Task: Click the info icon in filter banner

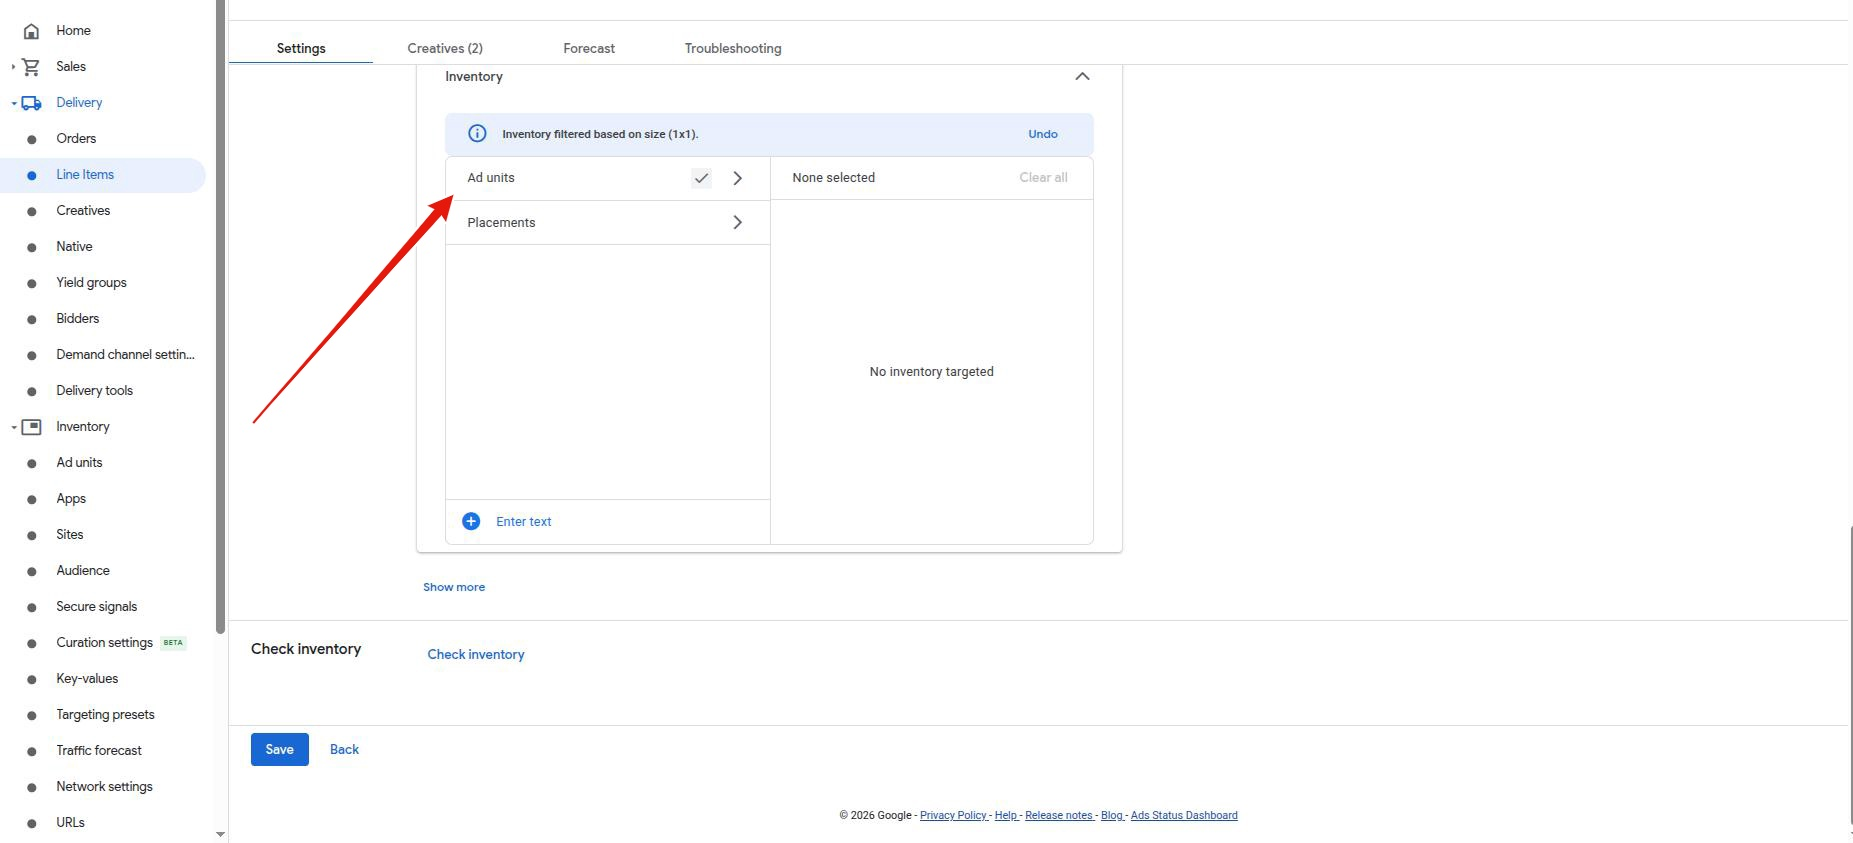Action: pyautogui.click(x=478, y=134)
